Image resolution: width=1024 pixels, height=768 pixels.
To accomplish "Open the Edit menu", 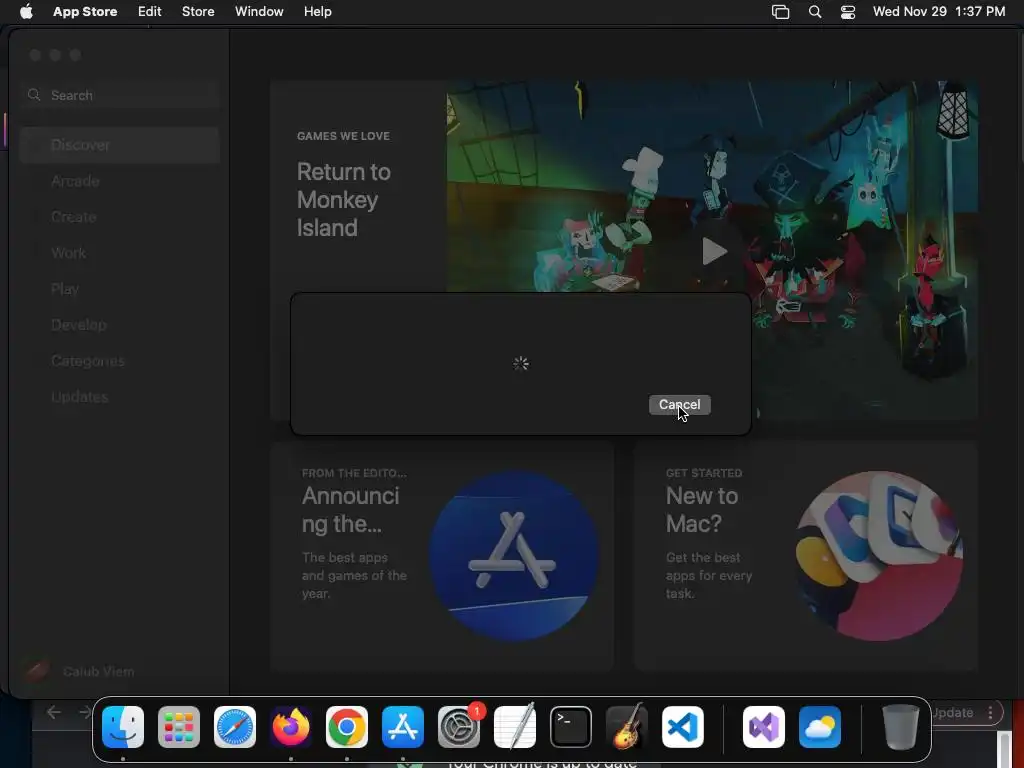I will click(x=150, y=12).
